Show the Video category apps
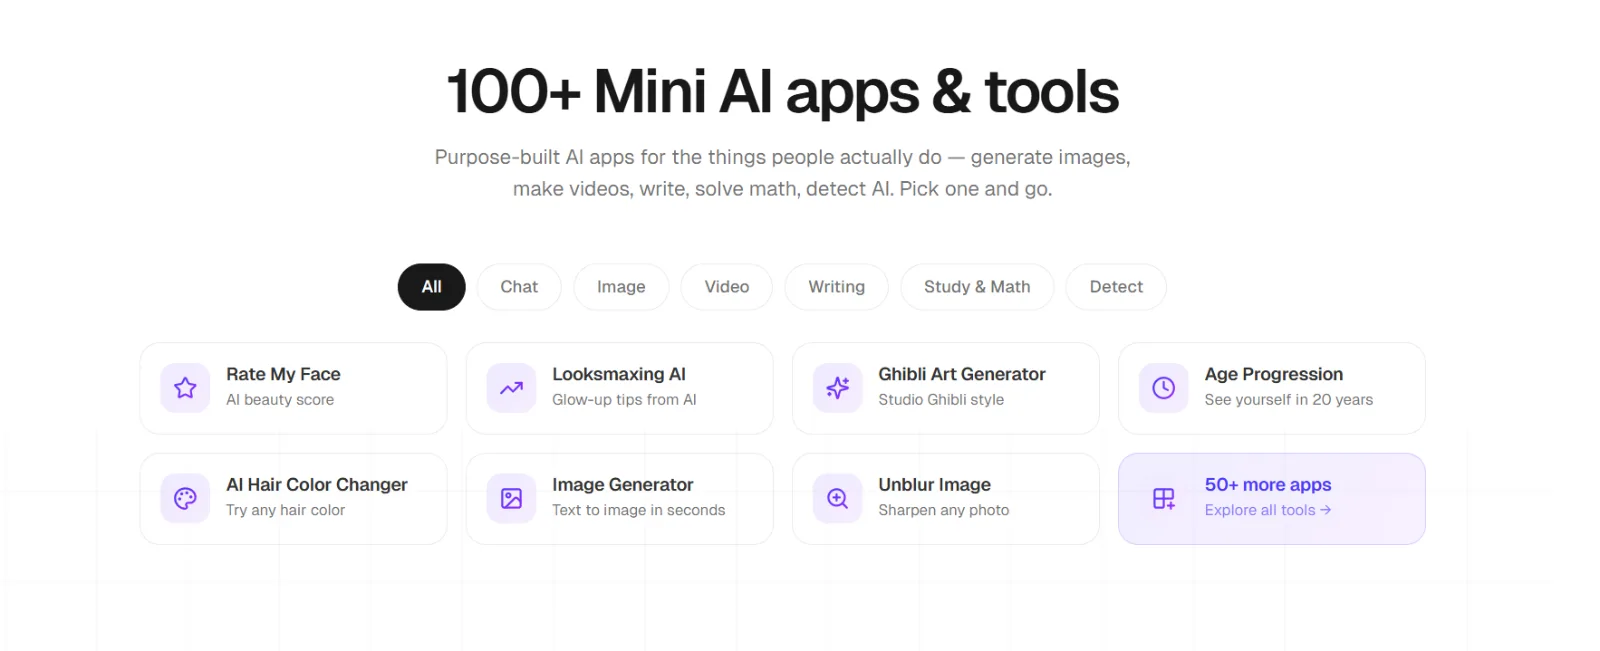1600x651 pixels. click(x=727, y=287)
